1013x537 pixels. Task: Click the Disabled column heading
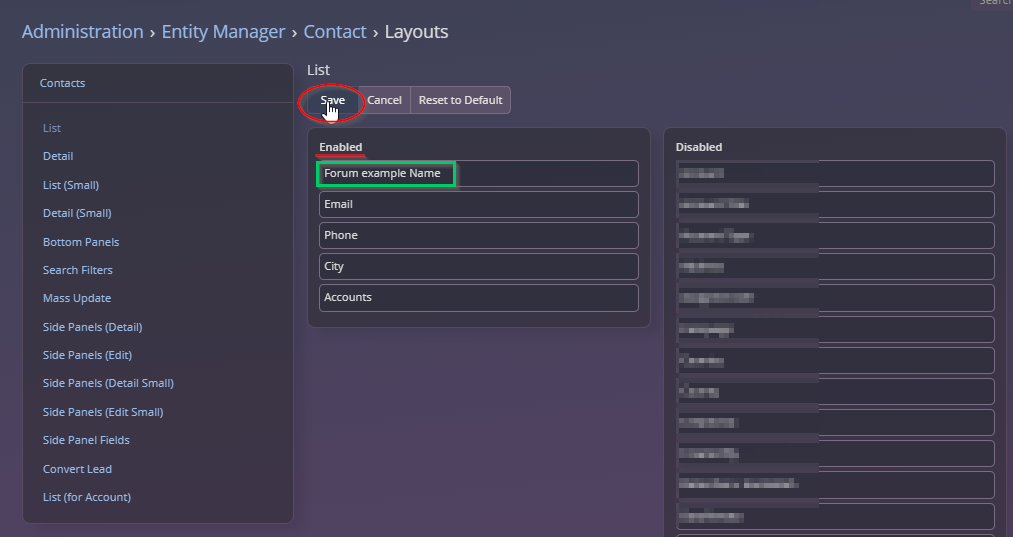[x=698, y=147]
